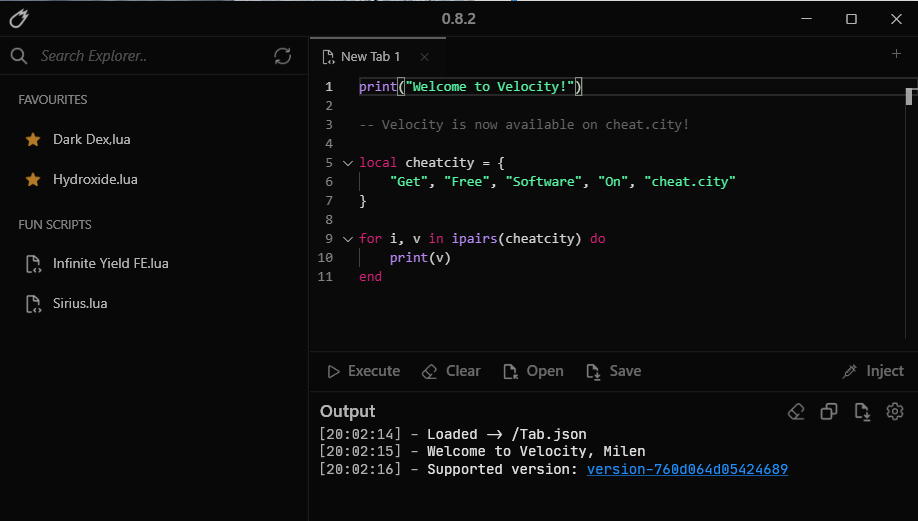Open Output settings gear icon
The width and height of the screenshot is (918, 521).
pyautogui.click(x=895, y=411)
